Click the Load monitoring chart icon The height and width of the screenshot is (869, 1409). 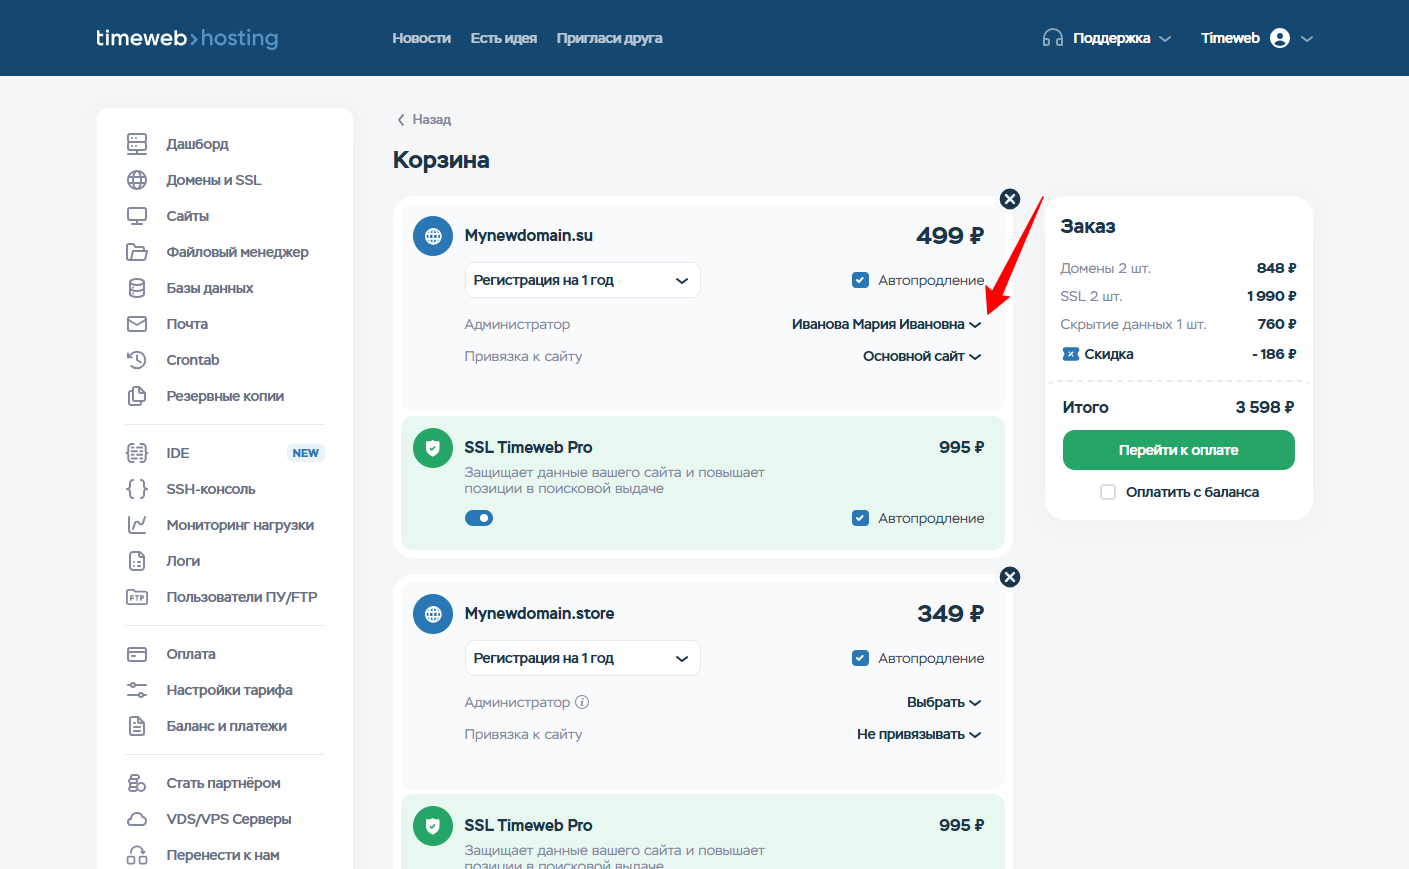click(137, 525)
